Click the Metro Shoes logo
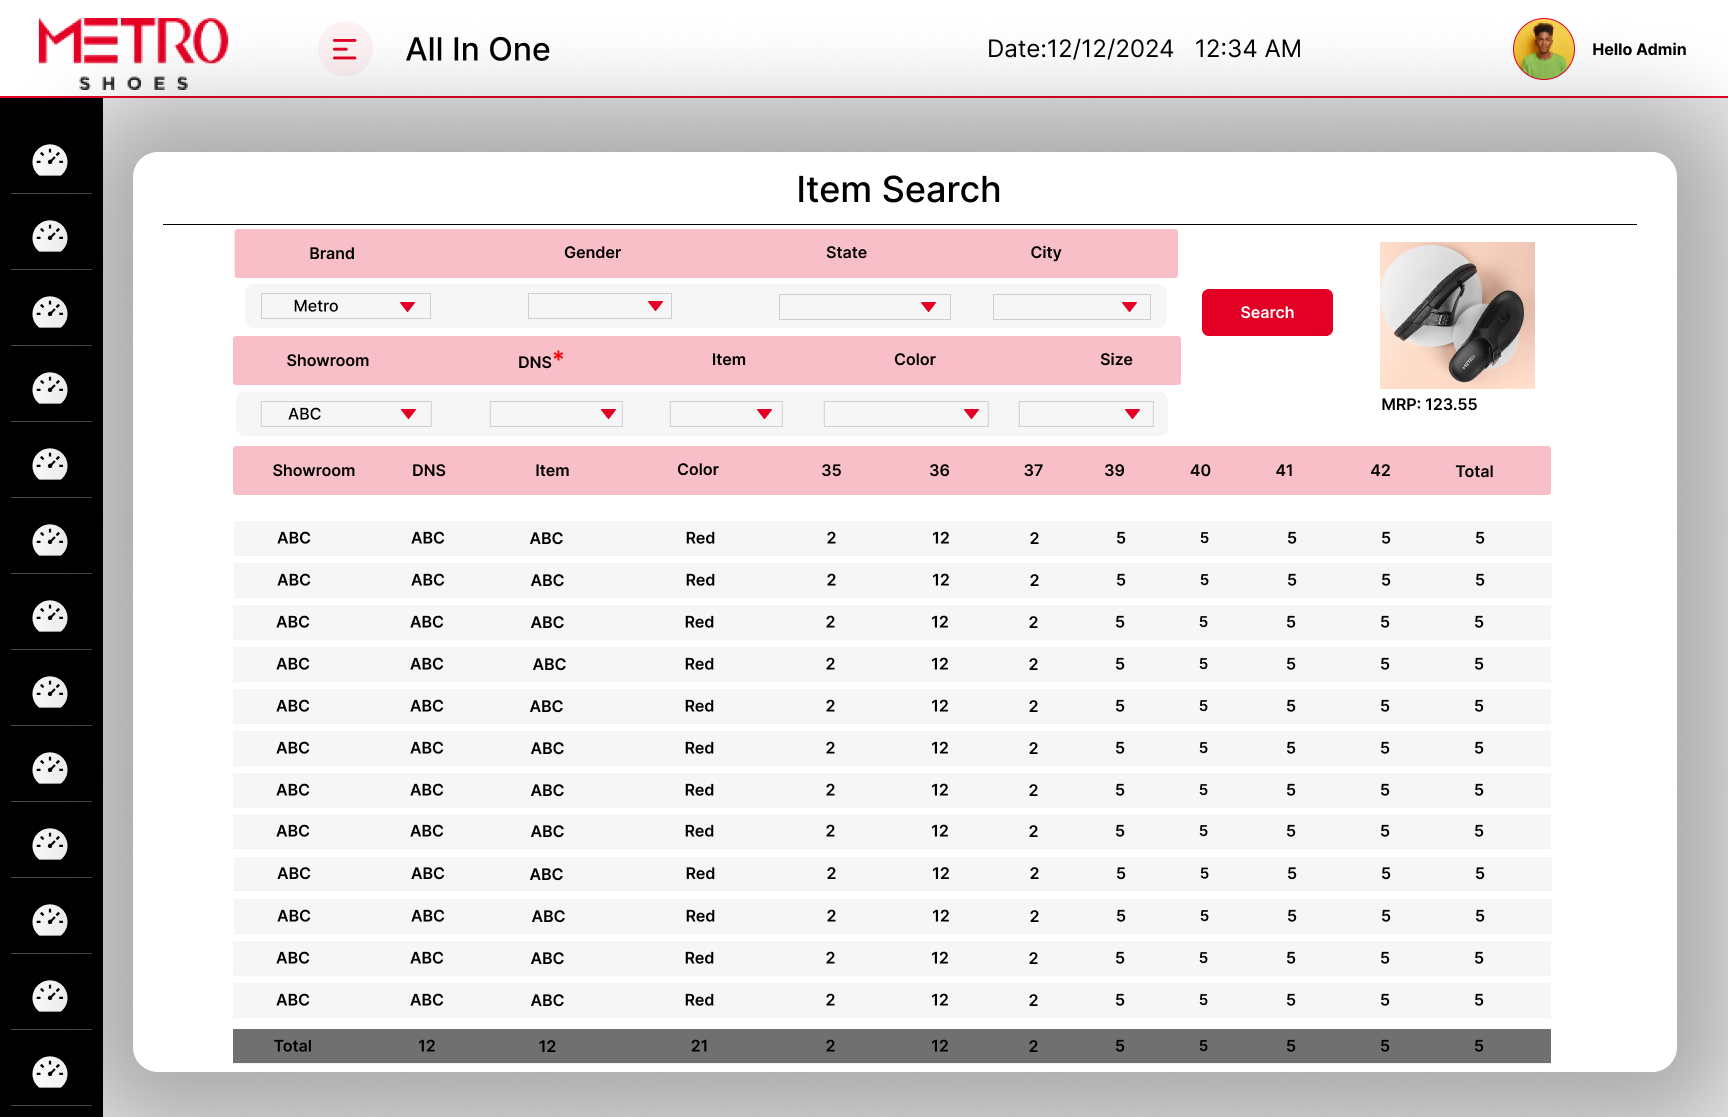The height and width of the screenshot is (1117, 1728). [x=133, y=53]
